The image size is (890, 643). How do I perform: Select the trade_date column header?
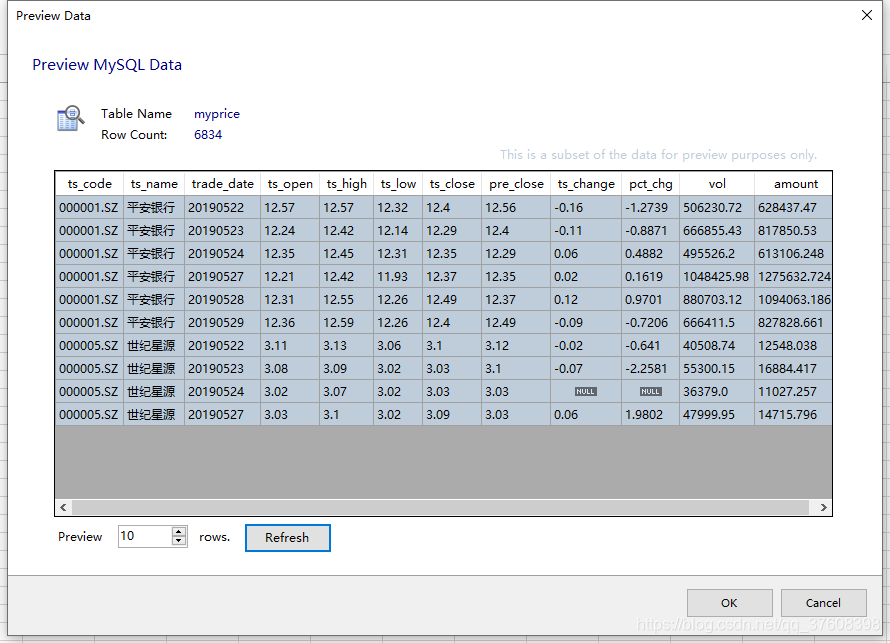tap(222, 184)
